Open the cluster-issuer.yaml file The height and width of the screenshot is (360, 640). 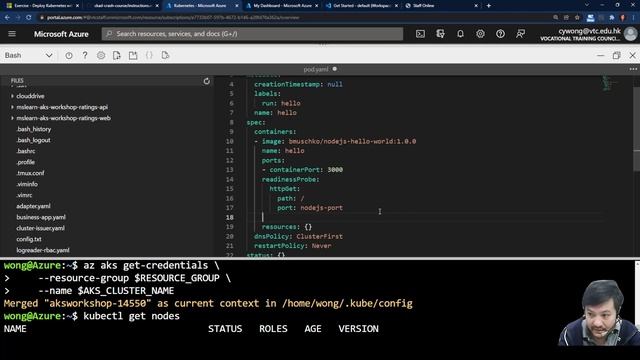pyautogui.click(x=40, y=229)
